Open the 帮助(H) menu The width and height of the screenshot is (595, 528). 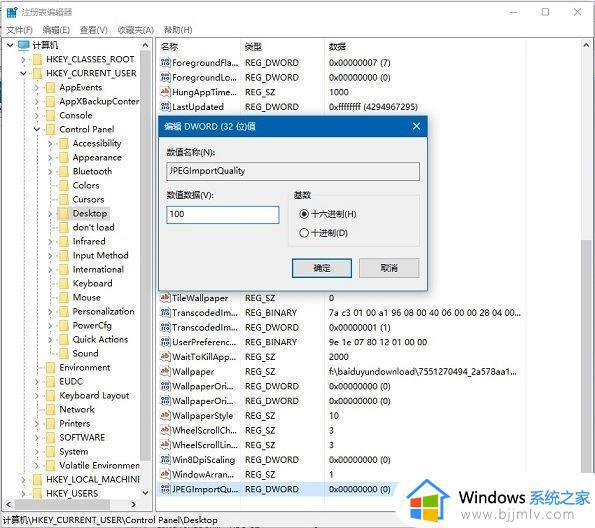click(x=178, y=30)
